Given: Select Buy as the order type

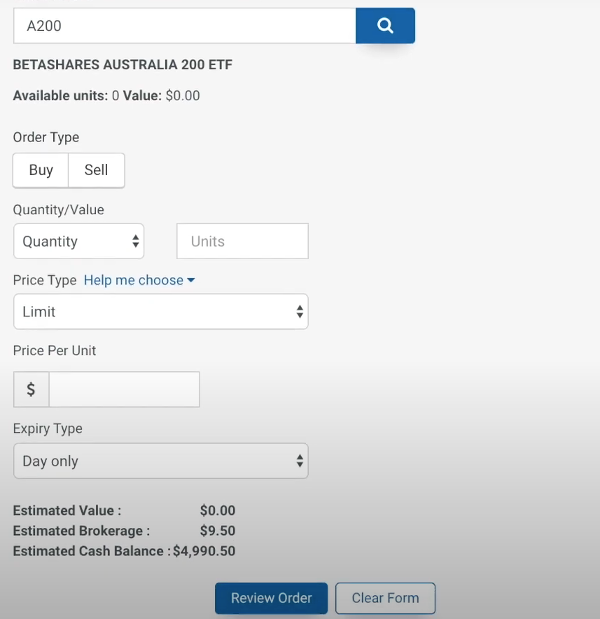Looking at the screenshot, I should pyautogui.click(x=41, y=170).
